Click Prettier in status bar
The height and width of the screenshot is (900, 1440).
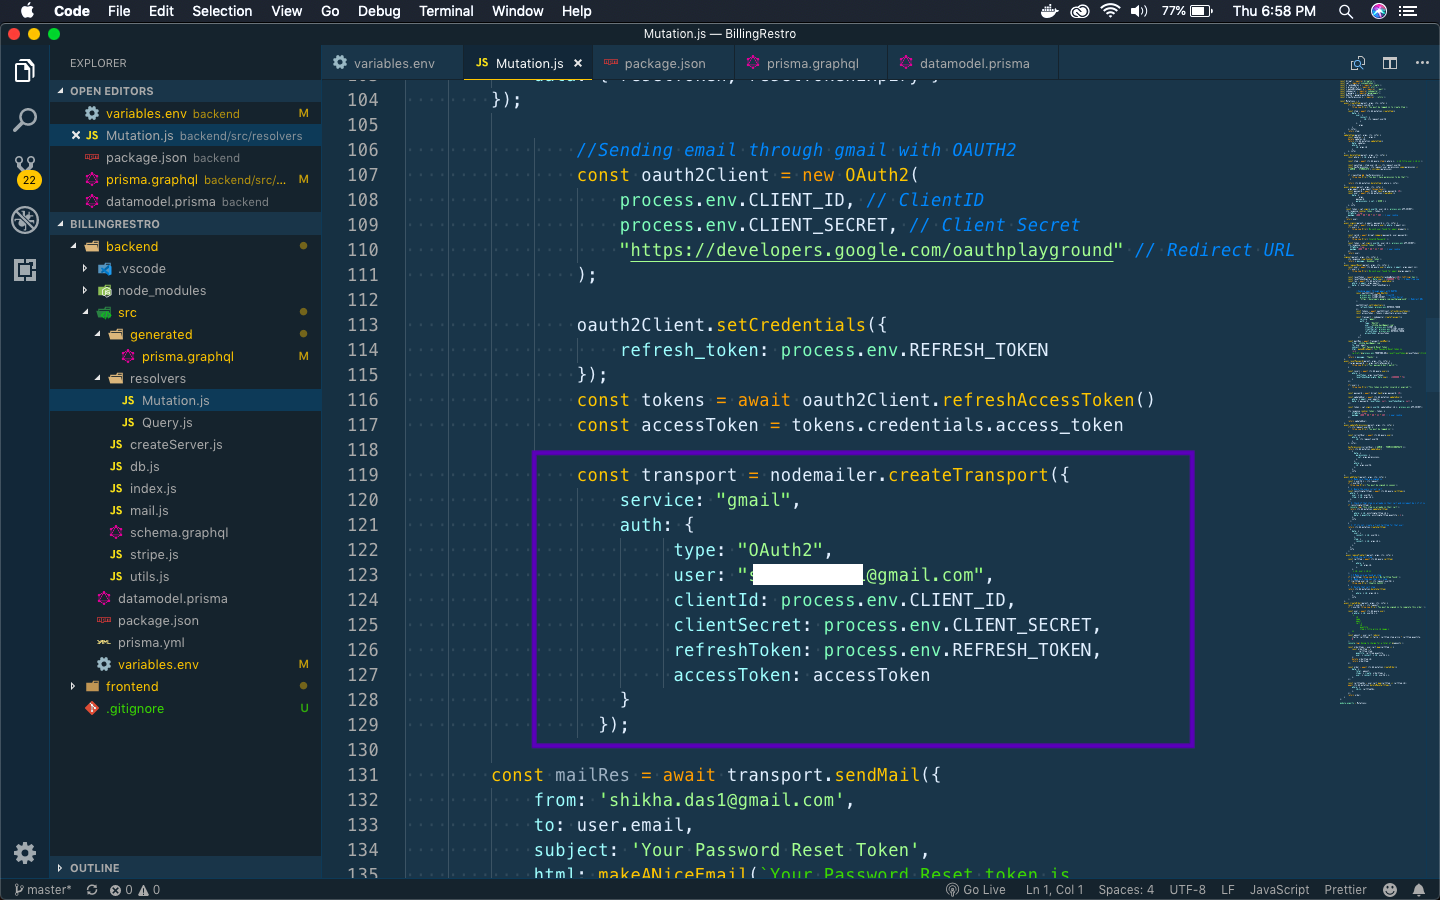(1345, 889)
